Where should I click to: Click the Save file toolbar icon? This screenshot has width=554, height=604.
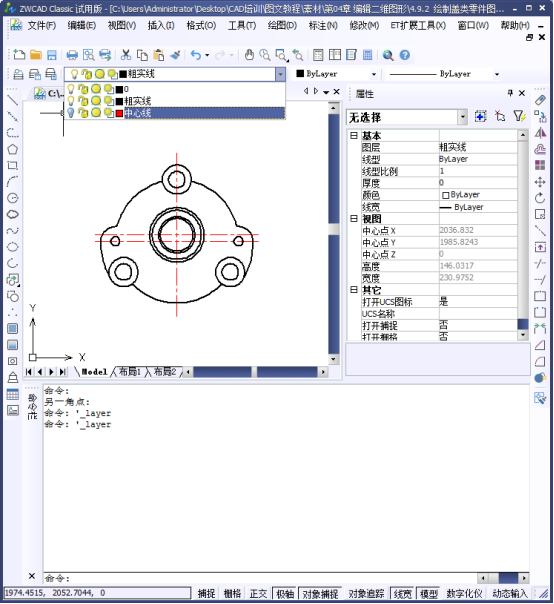tap(52, 55)
